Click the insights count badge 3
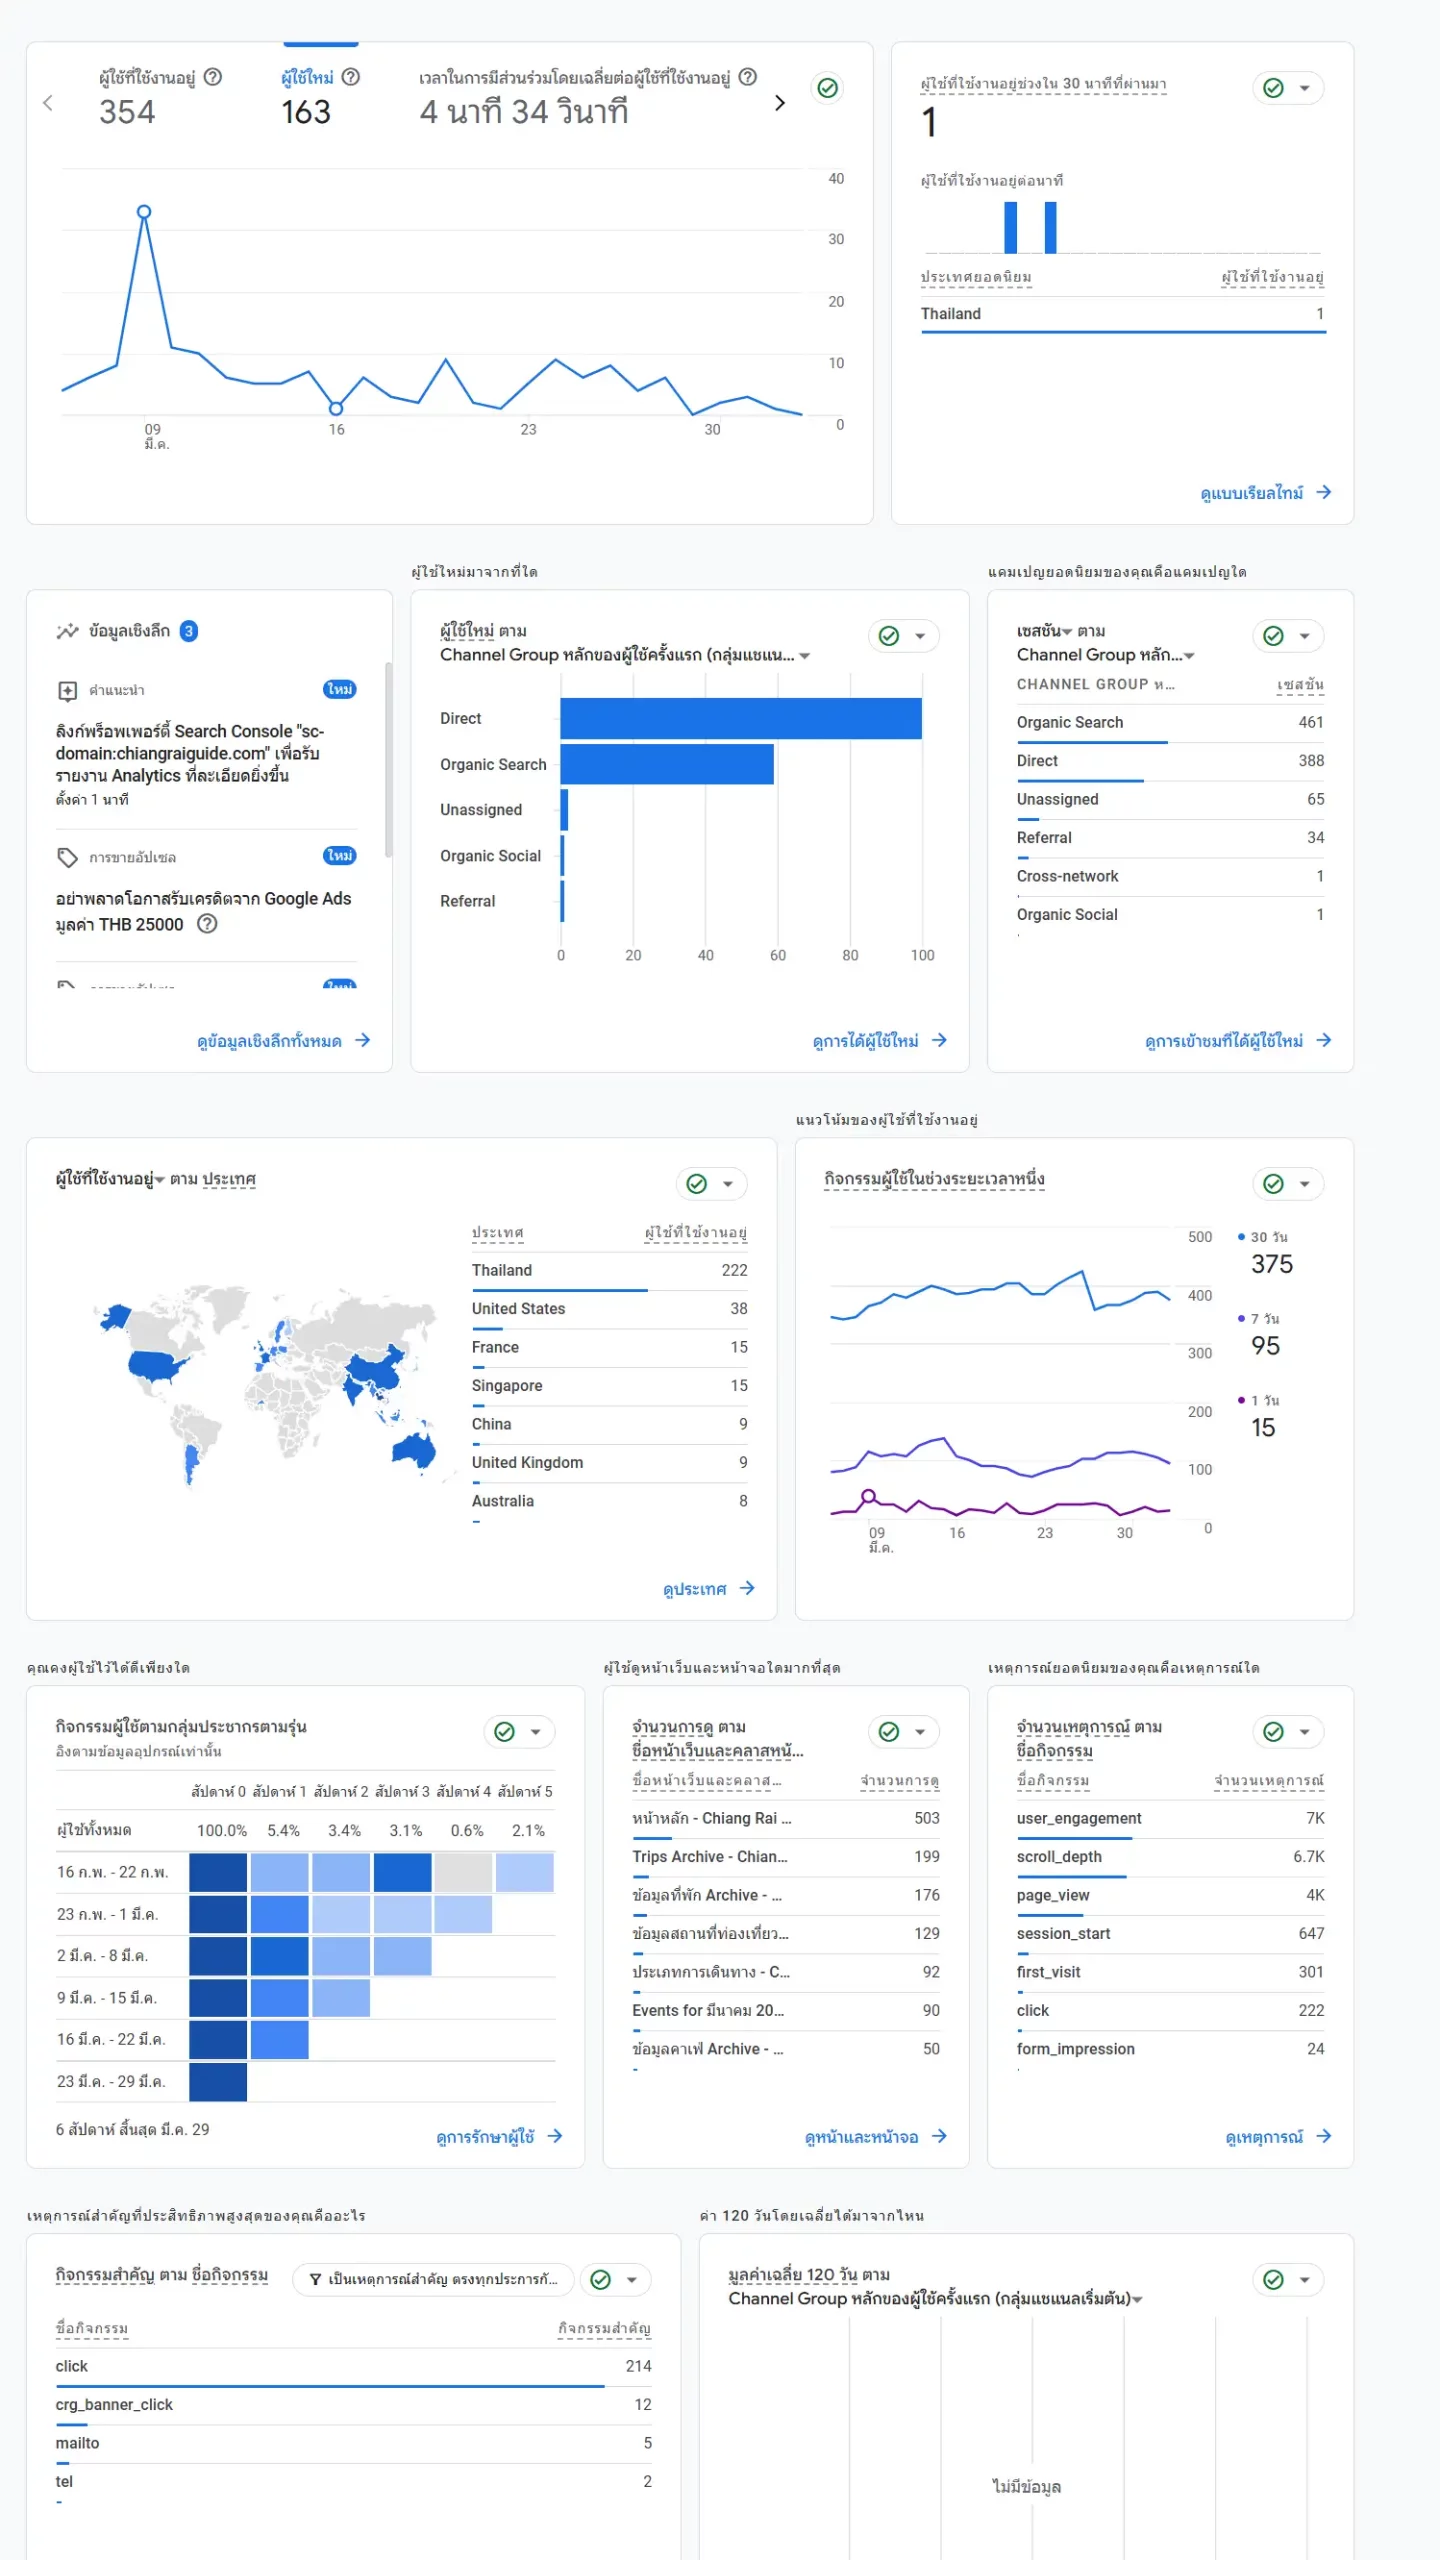1440x2560 pixels. (x=188, y=631)
